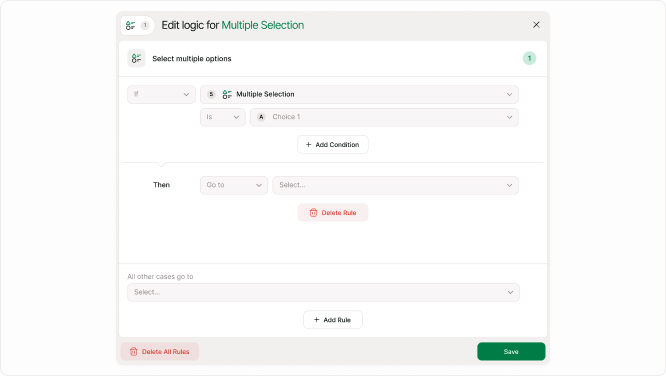Click the green rule count badge
Screen dimensions: 666x376
[529, 58]
